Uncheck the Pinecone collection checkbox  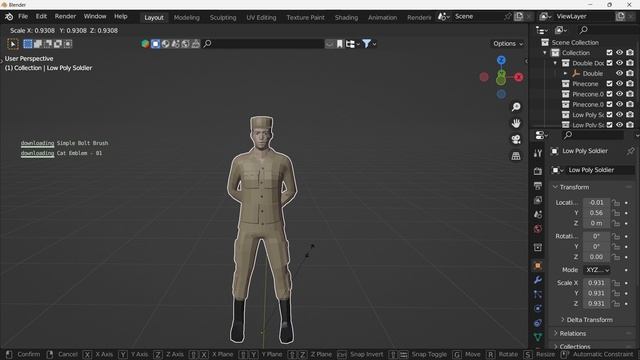(x=609, y=84)
